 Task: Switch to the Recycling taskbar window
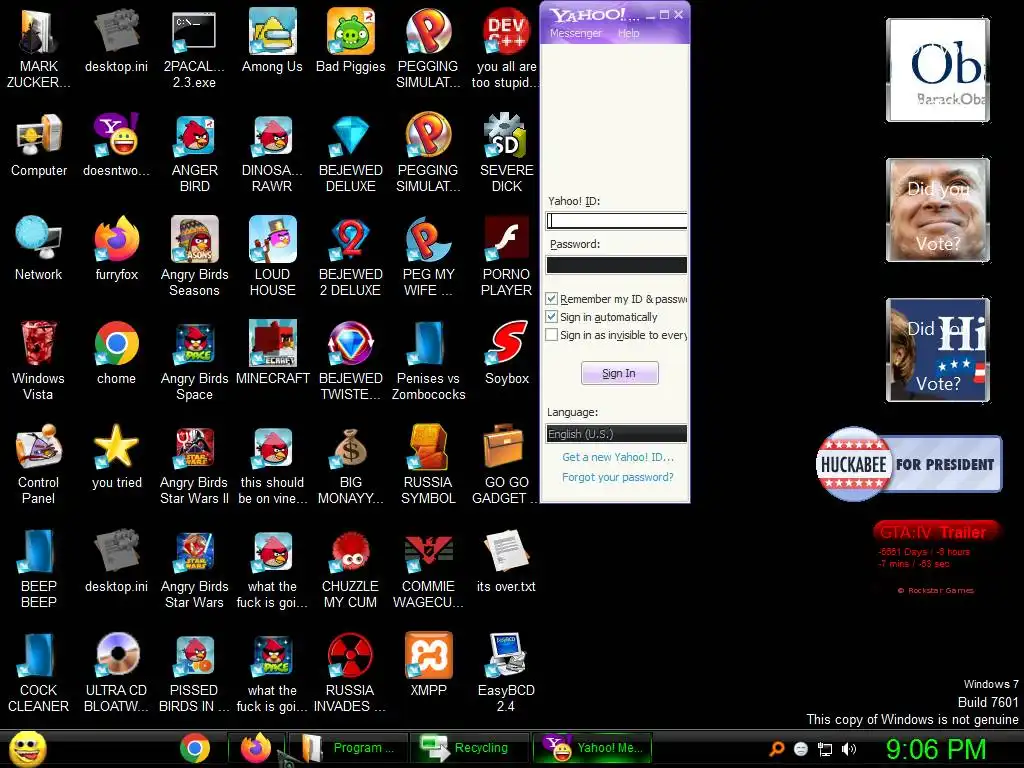[x=468, y=748]
